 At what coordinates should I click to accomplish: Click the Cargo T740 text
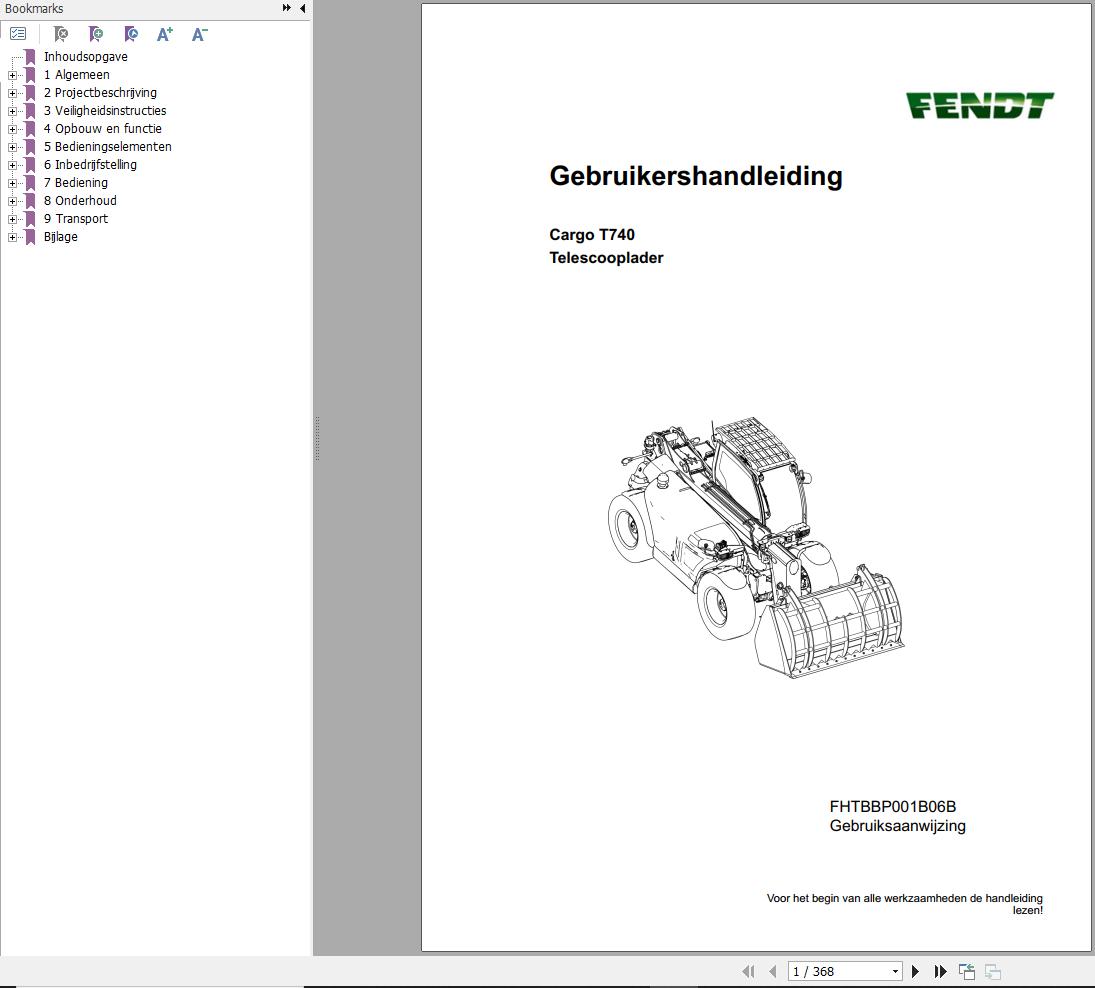591,235
